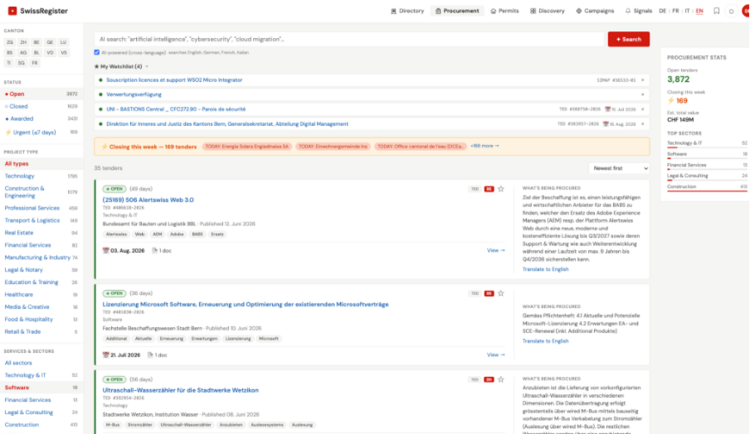The image size is (750, 434).
Task: View the Alertswiss Web 3.0 tender
Action: tap(496, 250)
